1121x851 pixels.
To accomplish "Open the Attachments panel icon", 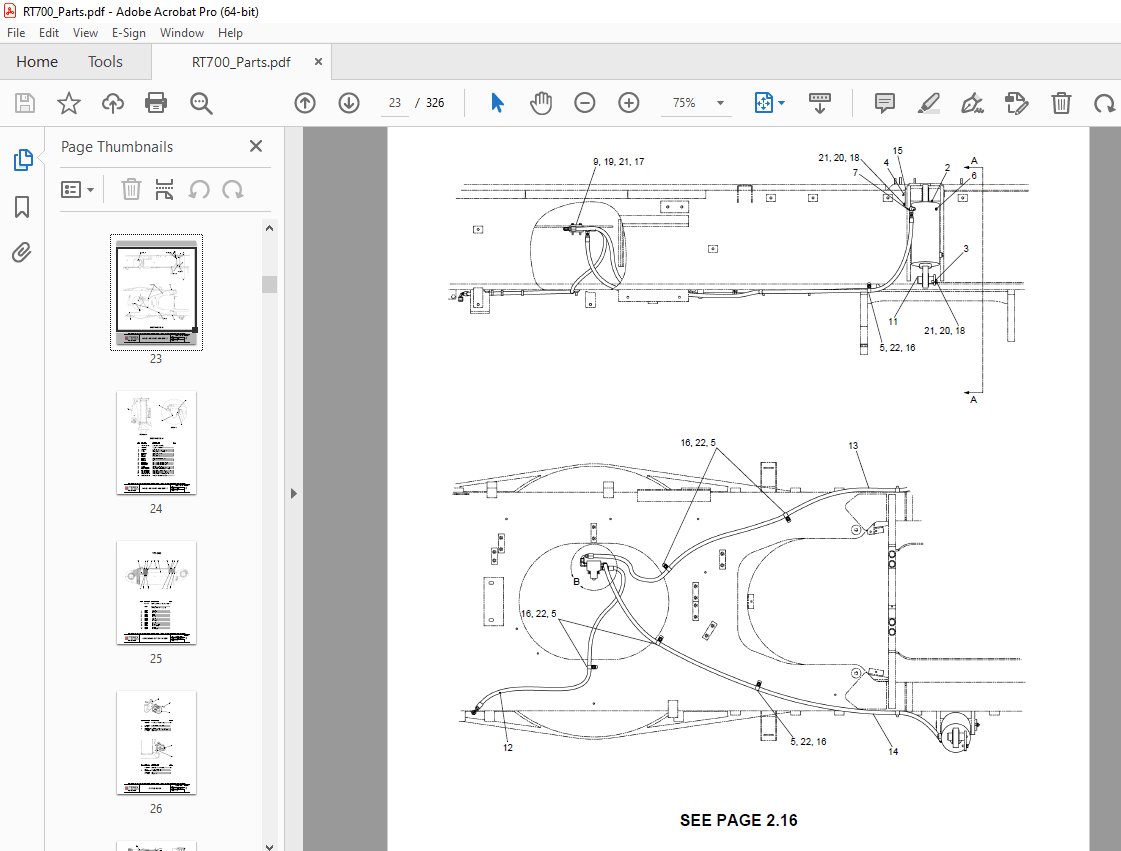I will [22, 252].
